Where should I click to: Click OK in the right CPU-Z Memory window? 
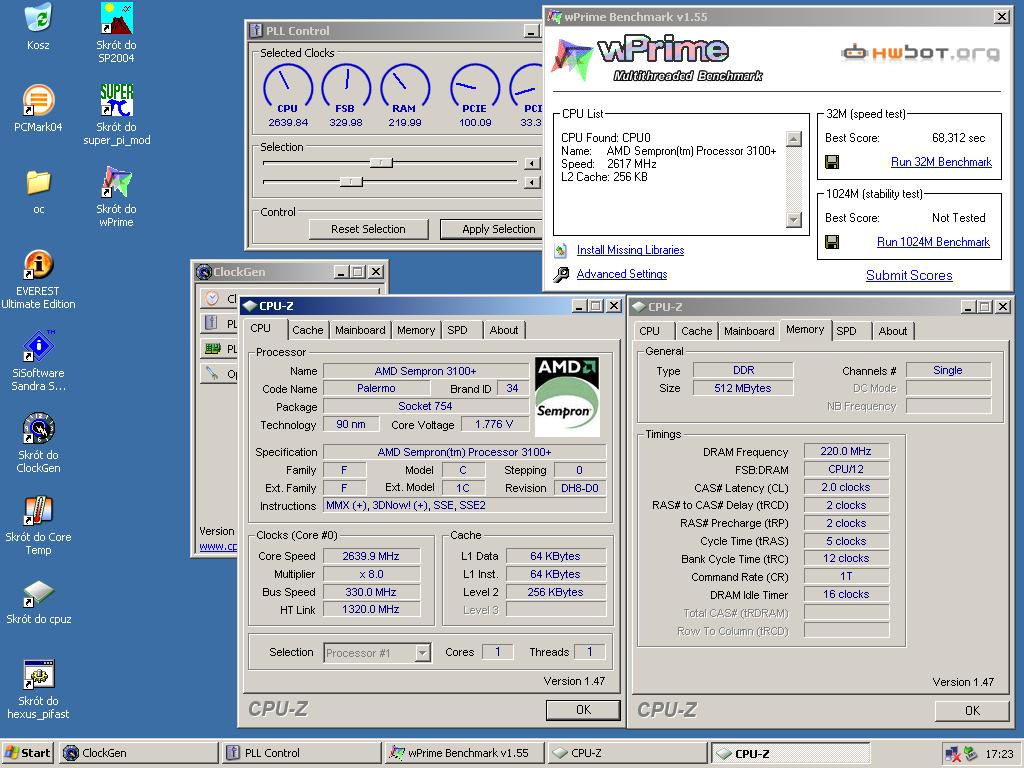pos(972,711)
